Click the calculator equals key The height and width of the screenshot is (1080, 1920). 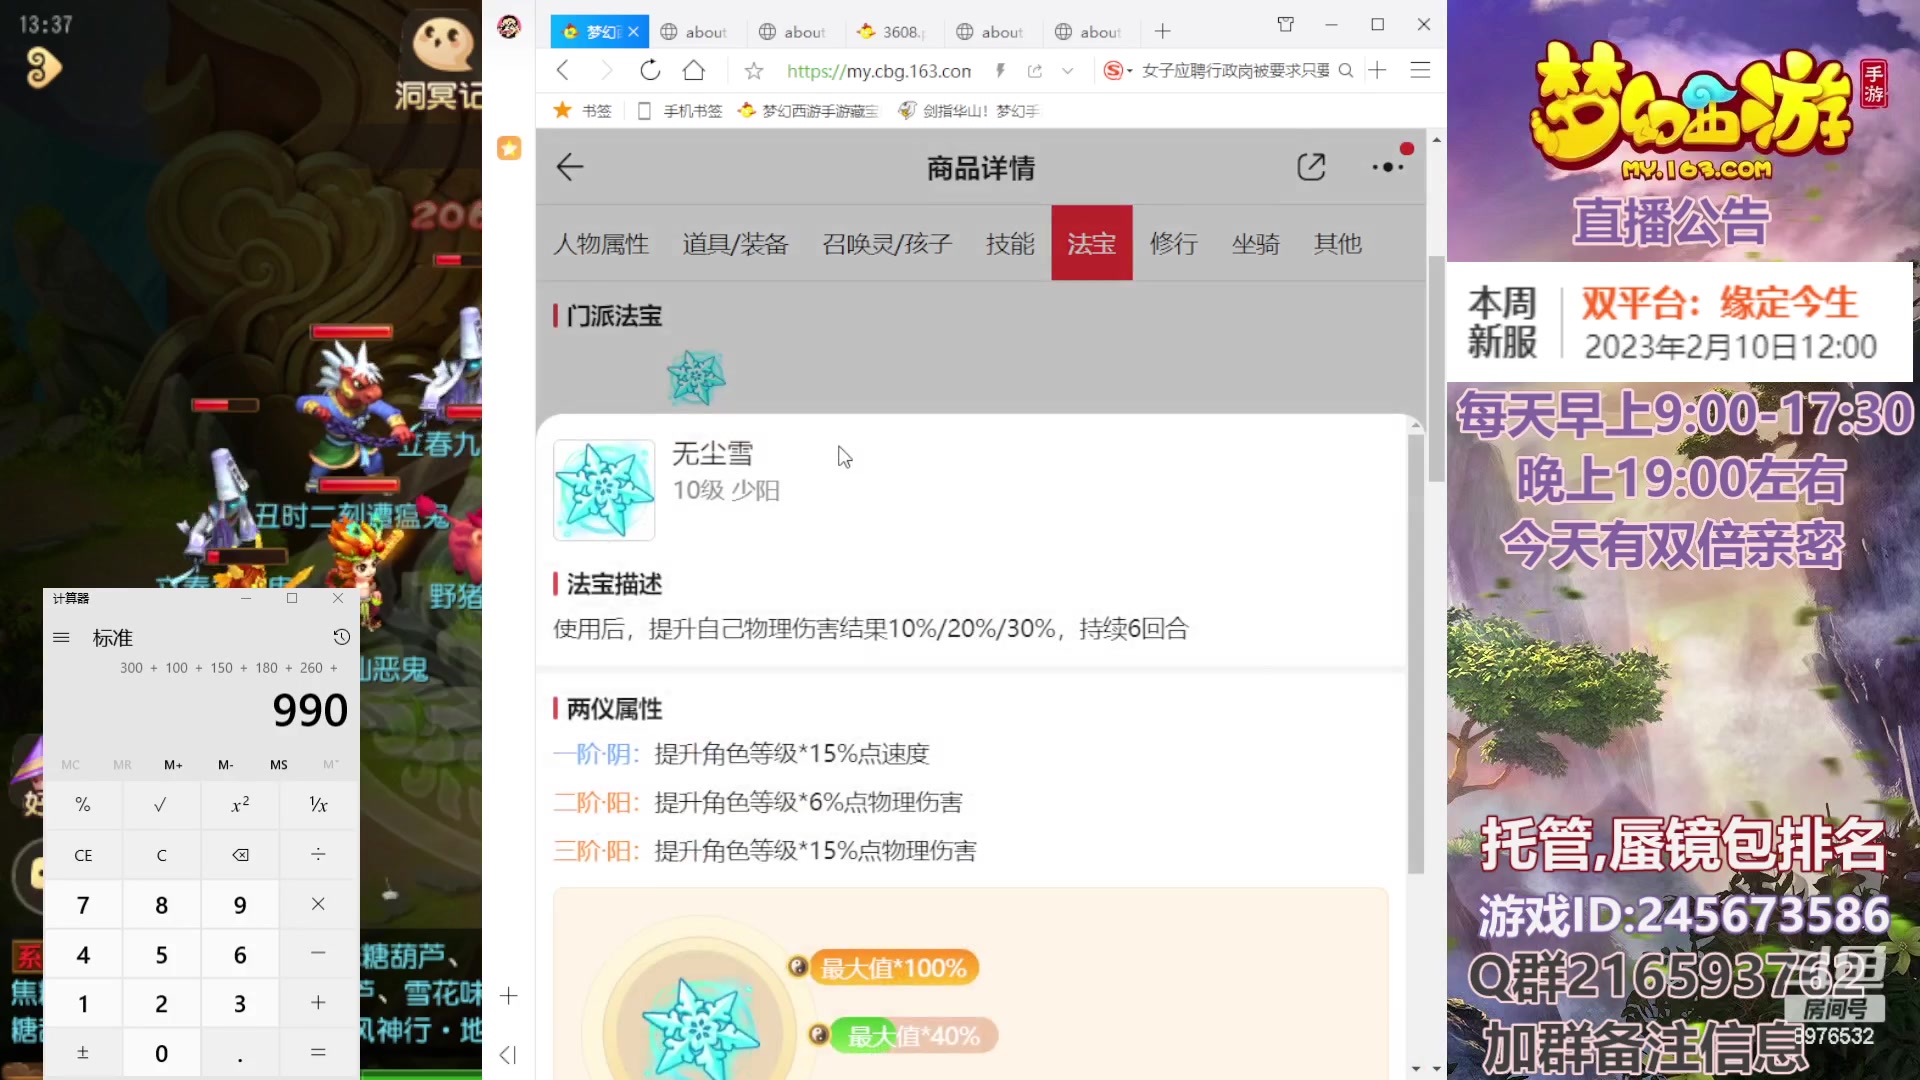click(x=318, y=1053)
